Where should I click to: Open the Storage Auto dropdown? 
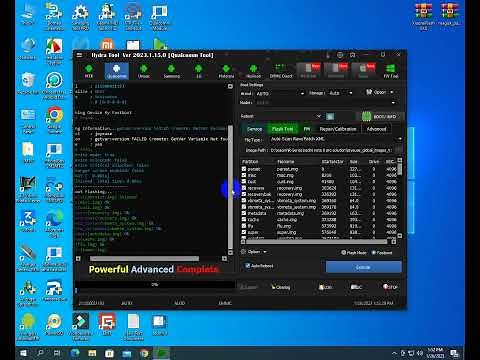pyautogui.click(x=341, y=93)
